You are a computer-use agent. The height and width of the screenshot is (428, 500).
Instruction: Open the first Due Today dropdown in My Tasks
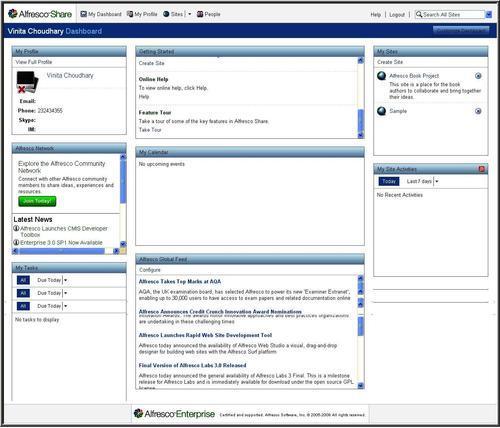(52, 280)
